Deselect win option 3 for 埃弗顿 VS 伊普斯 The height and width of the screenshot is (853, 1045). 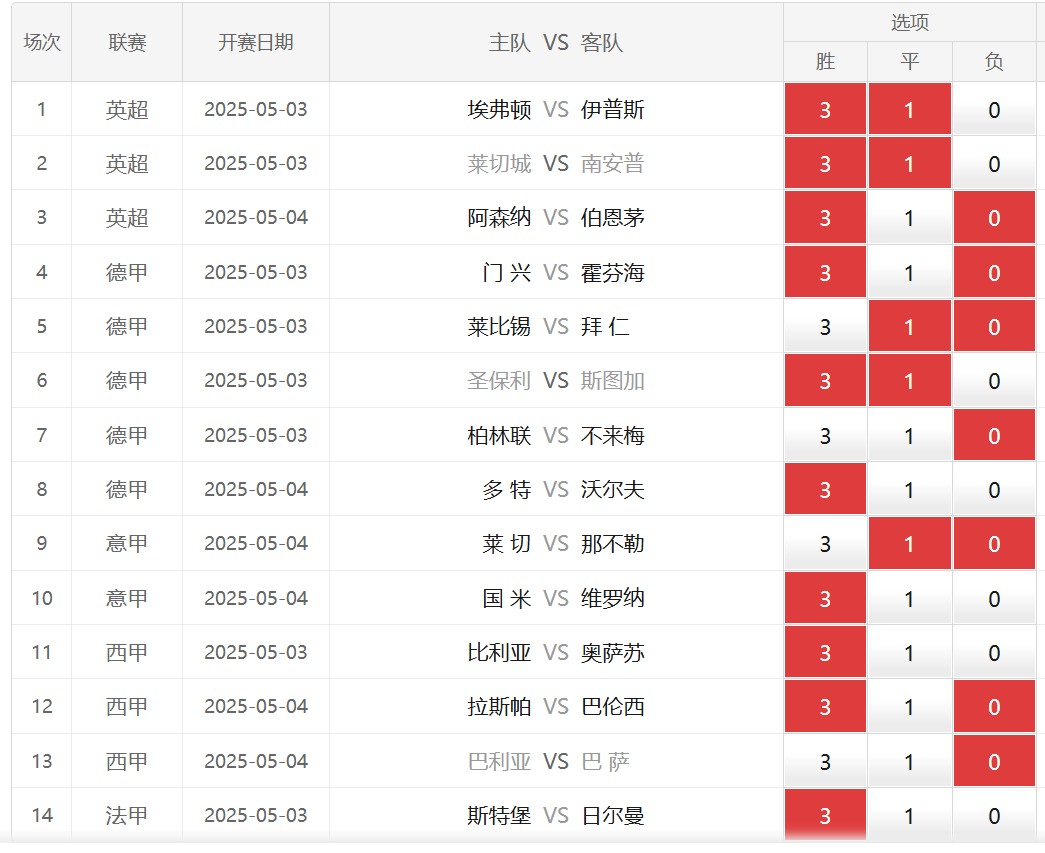pos(825,109)
